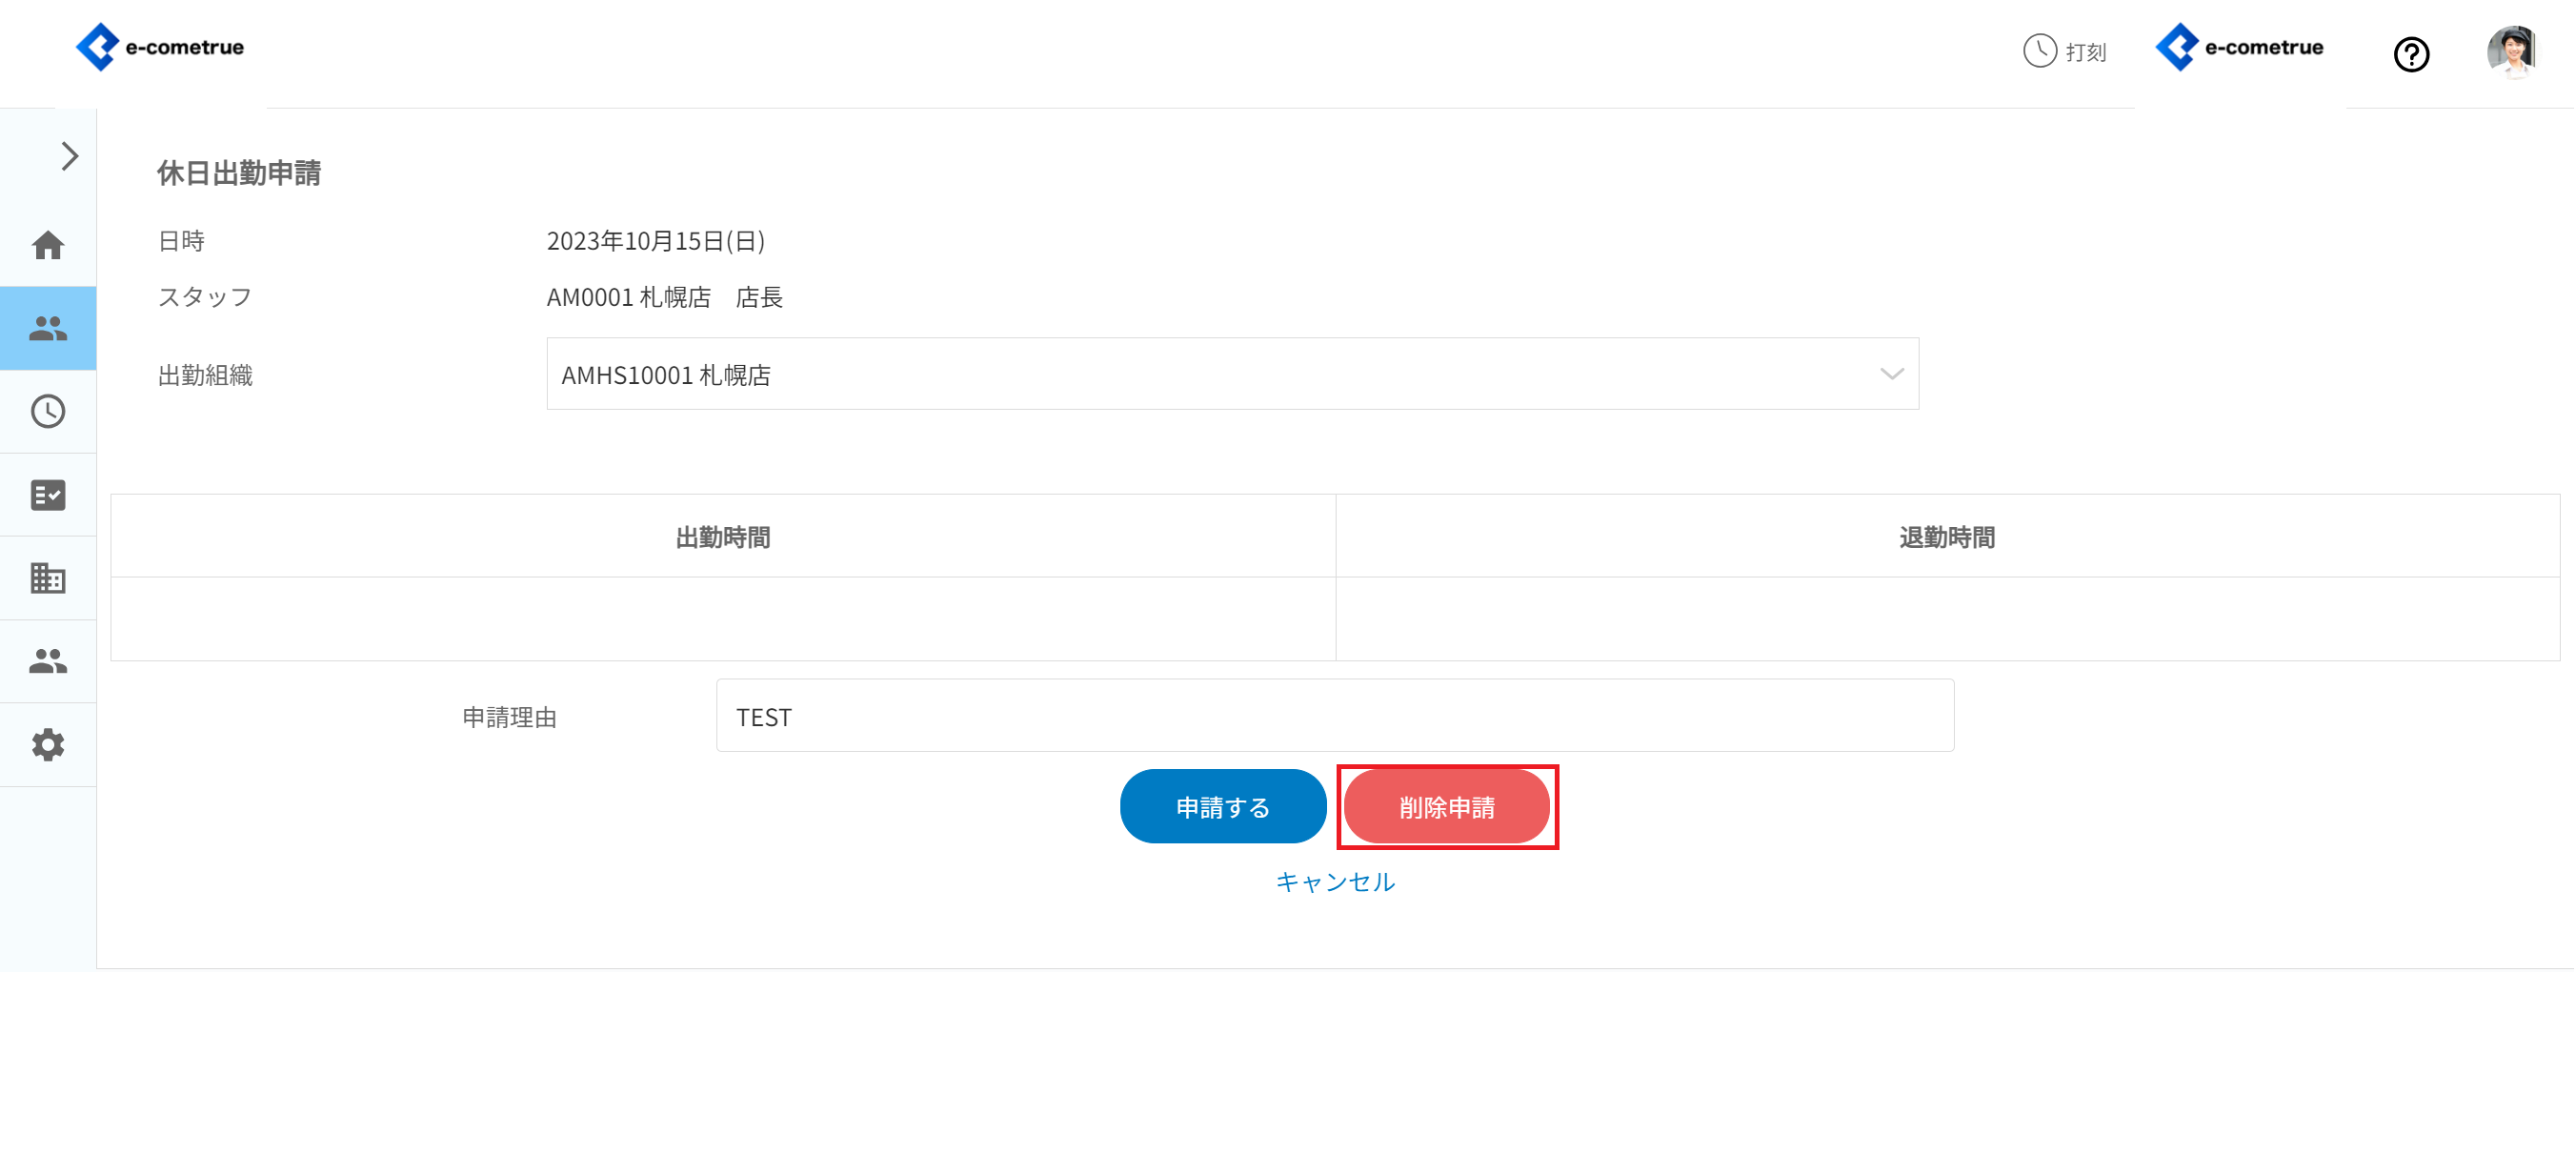Image resolution: width=2576 pixels, height=1155 pixels.
Task: Open the 出勤組織 dropdown
Action: (x=1231, y=374)
